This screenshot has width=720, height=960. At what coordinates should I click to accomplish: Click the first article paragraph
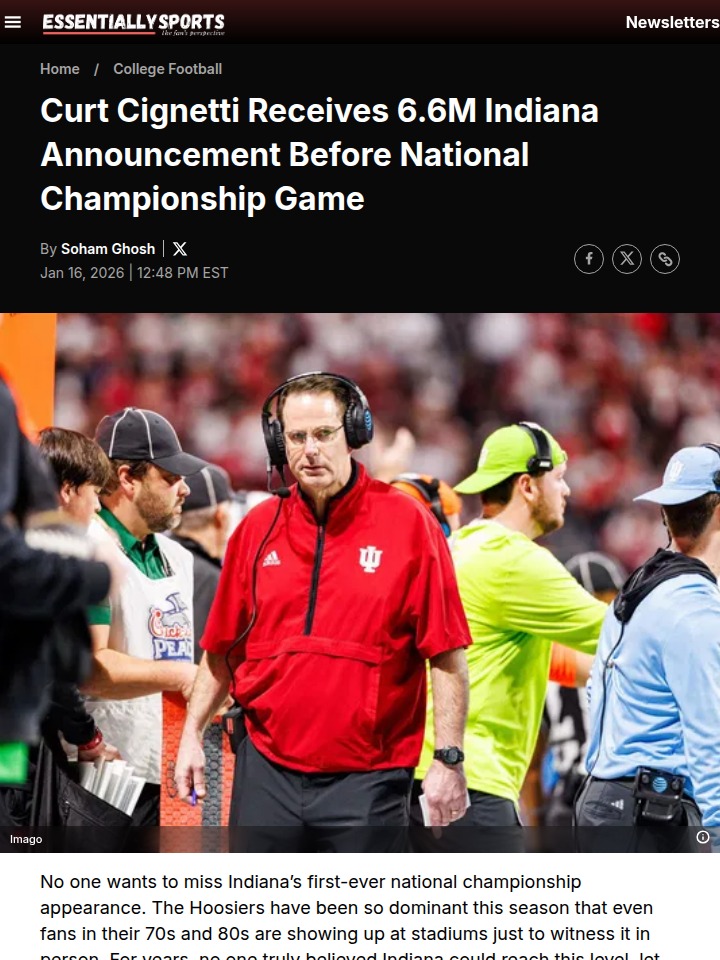tap(349, 917)
